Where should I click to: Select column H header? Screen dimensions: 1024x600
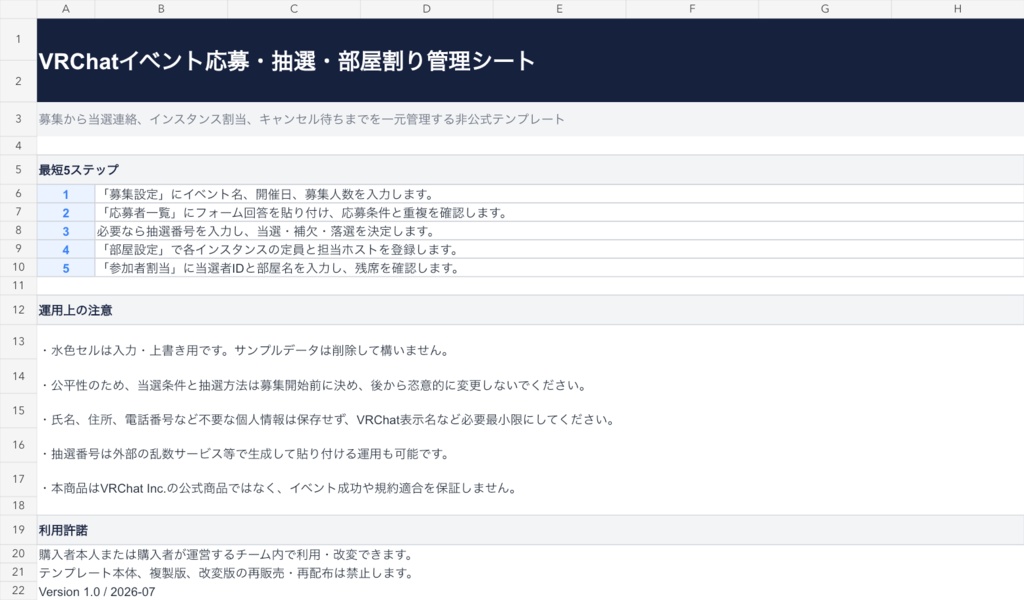click(957, 8)
